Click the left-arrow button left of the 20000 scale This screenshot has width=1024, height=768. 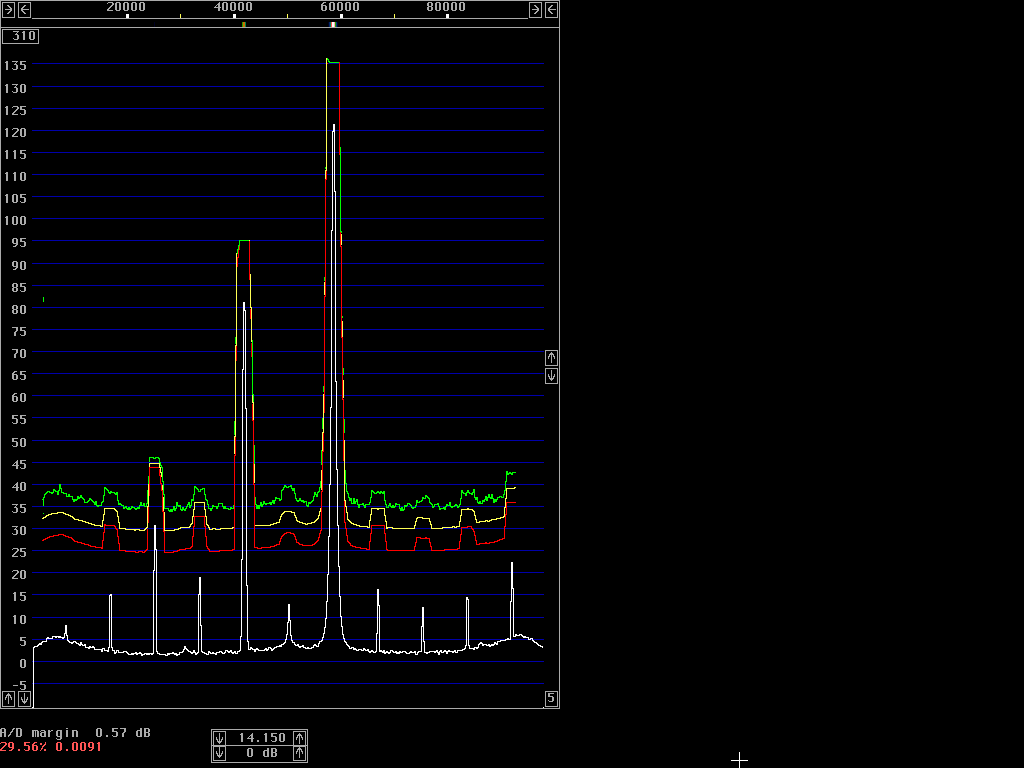click(x=24, y=9)
